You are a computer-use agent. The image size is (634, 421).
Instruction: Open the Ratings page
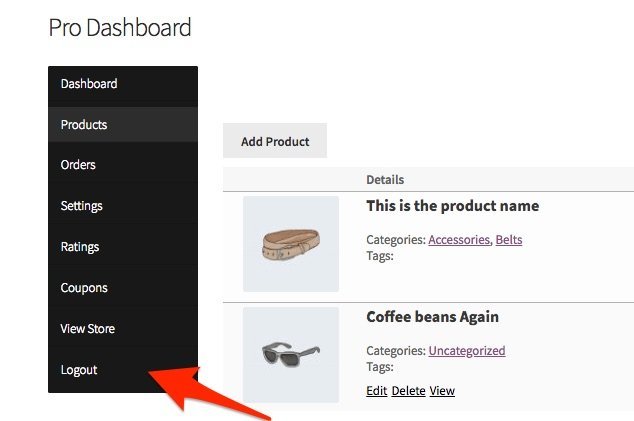[x=80, y=247]
